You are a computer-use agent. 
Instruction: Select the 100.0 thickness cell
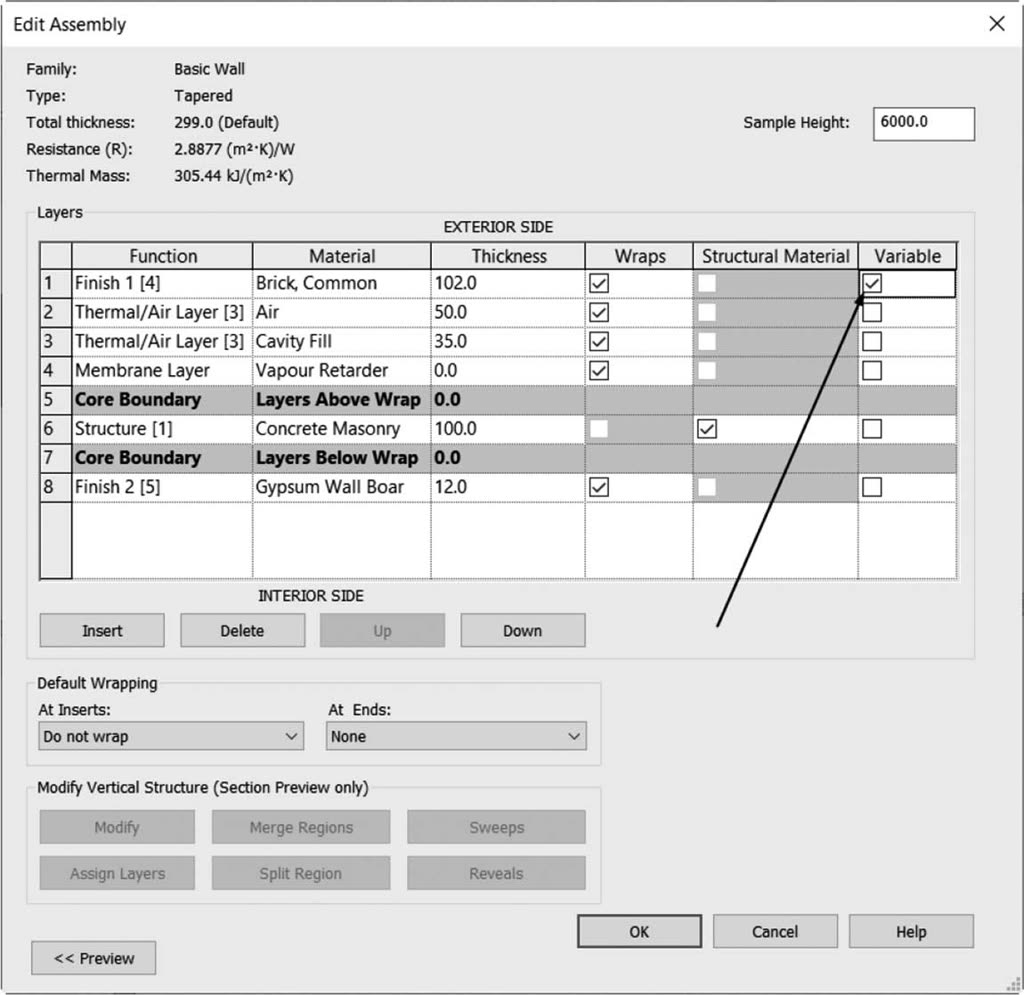point(508,429)
